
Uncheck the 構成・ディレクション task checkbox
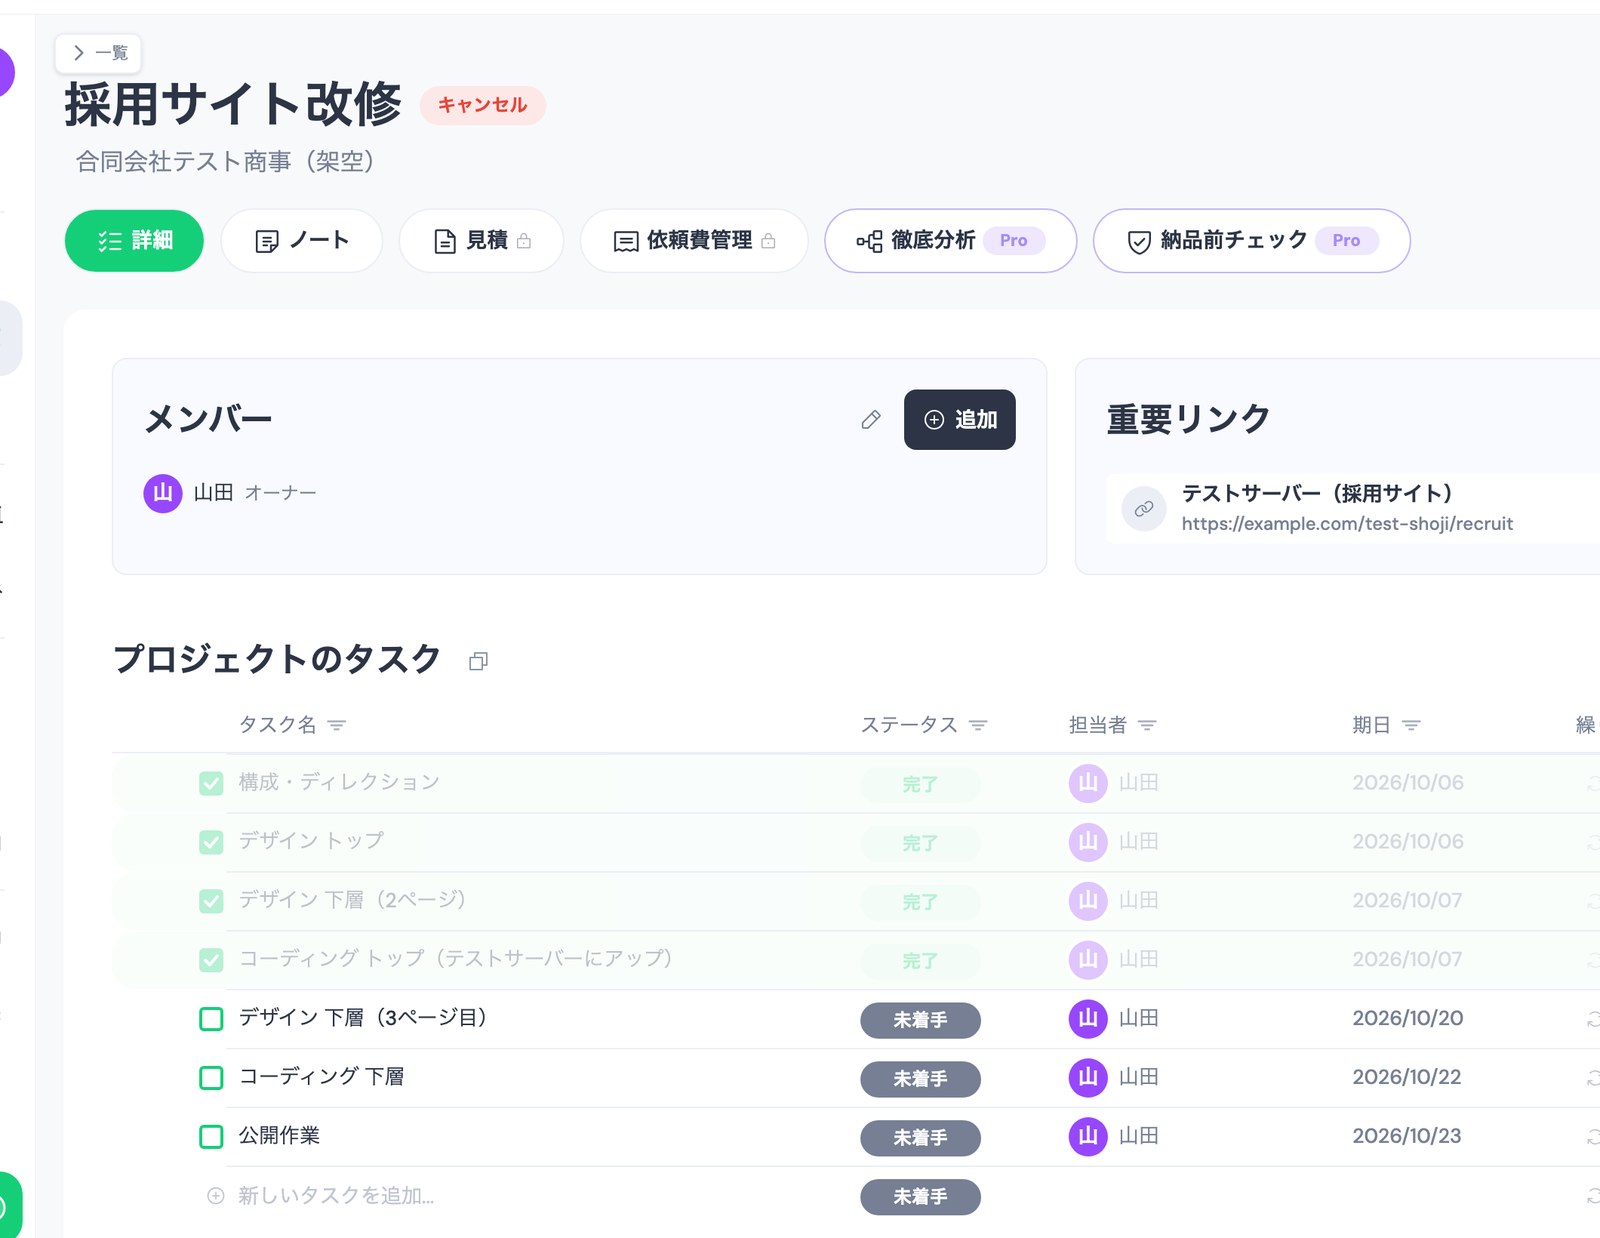pos(211,783)
